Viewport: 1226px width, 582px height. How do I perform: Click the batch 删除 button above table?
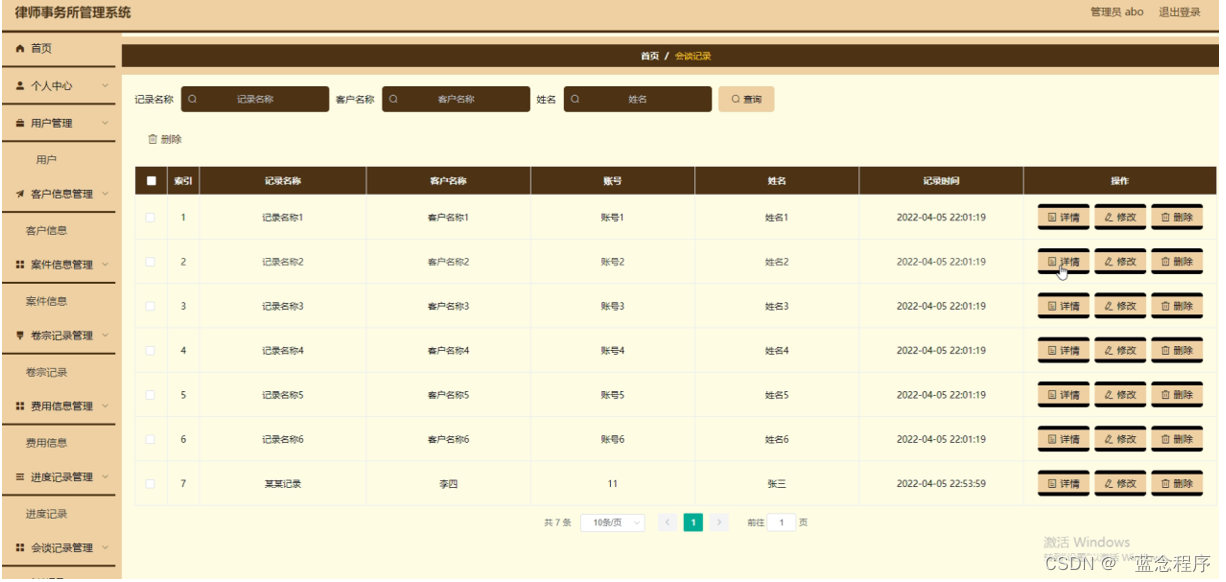165,139
